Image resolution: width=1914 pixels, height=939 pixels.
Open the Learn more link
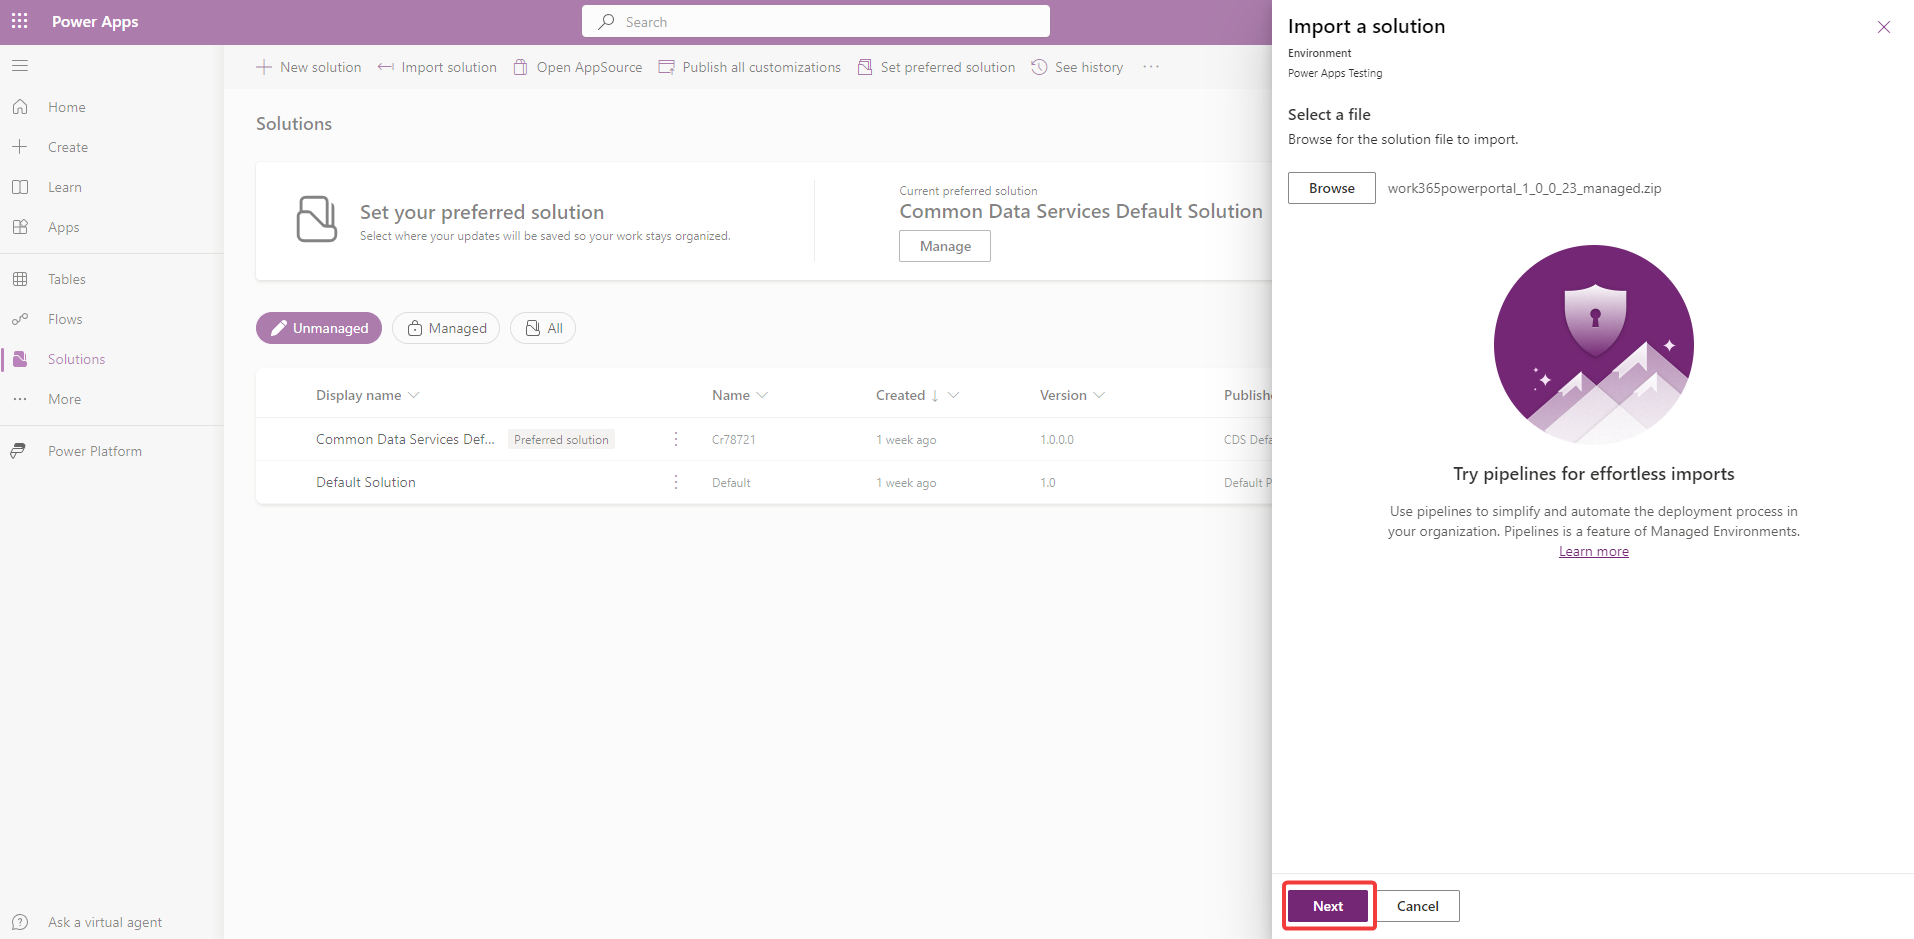[x=1594, y=551]
